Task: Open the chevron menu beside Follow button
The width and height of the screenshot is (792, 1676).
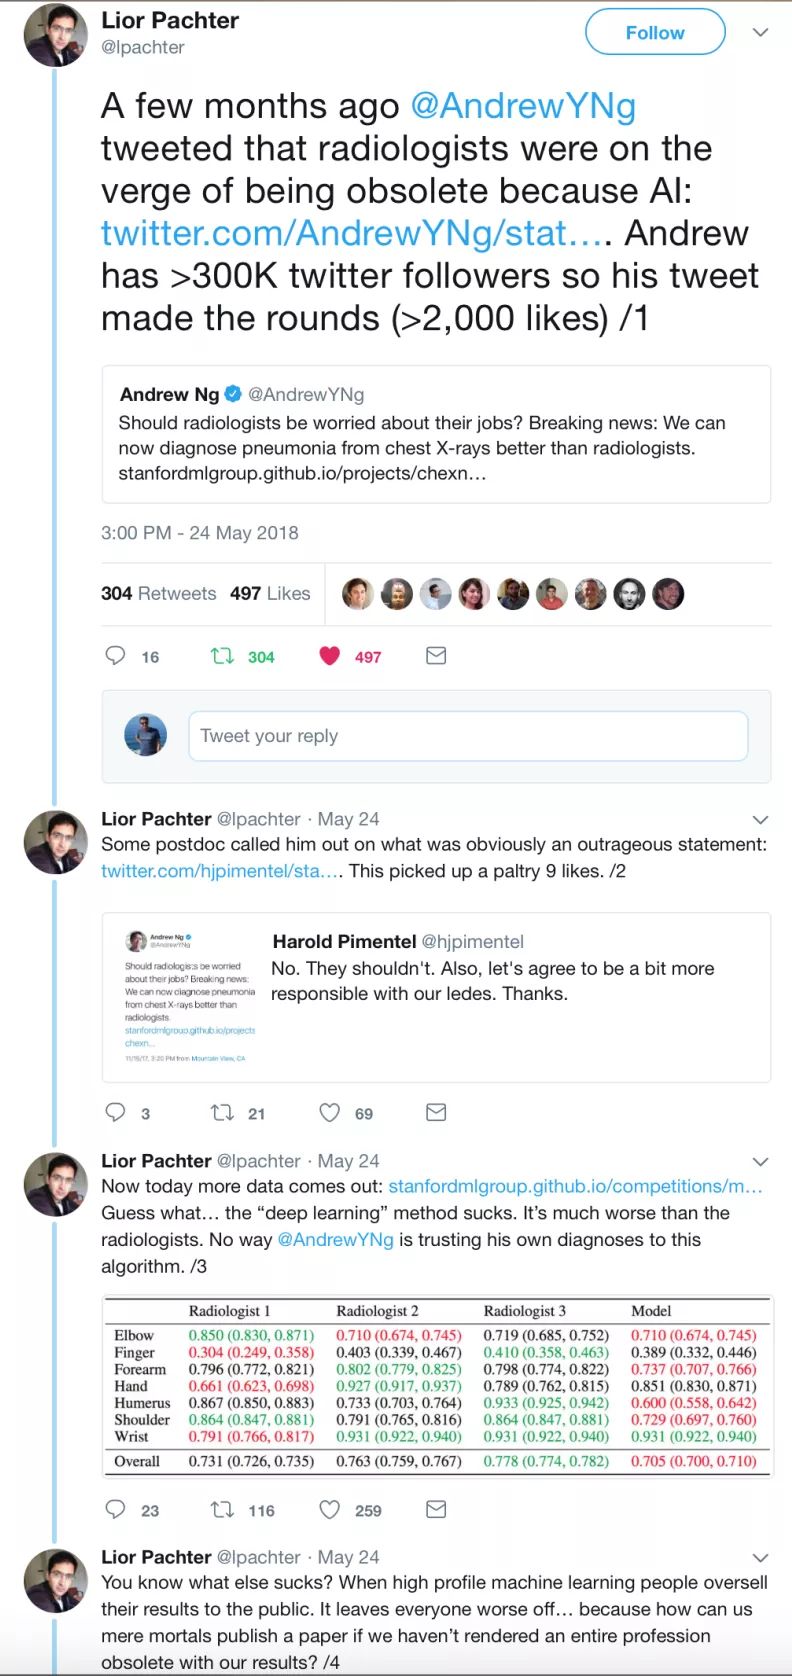Action: (760, 32)
